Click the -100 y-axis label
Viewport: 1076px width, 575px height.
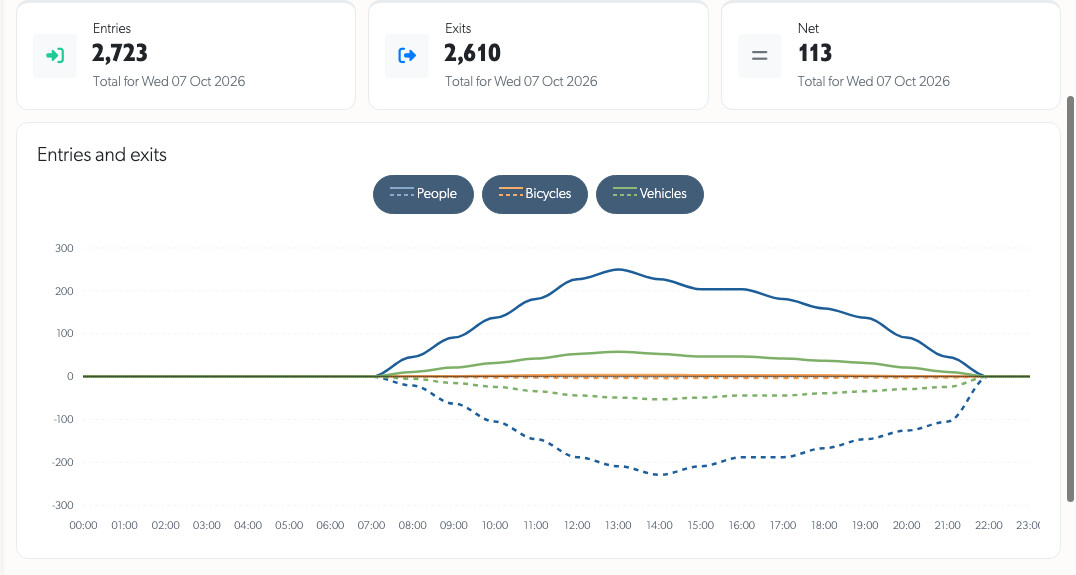pyautogui.click(x=62, y=419)
